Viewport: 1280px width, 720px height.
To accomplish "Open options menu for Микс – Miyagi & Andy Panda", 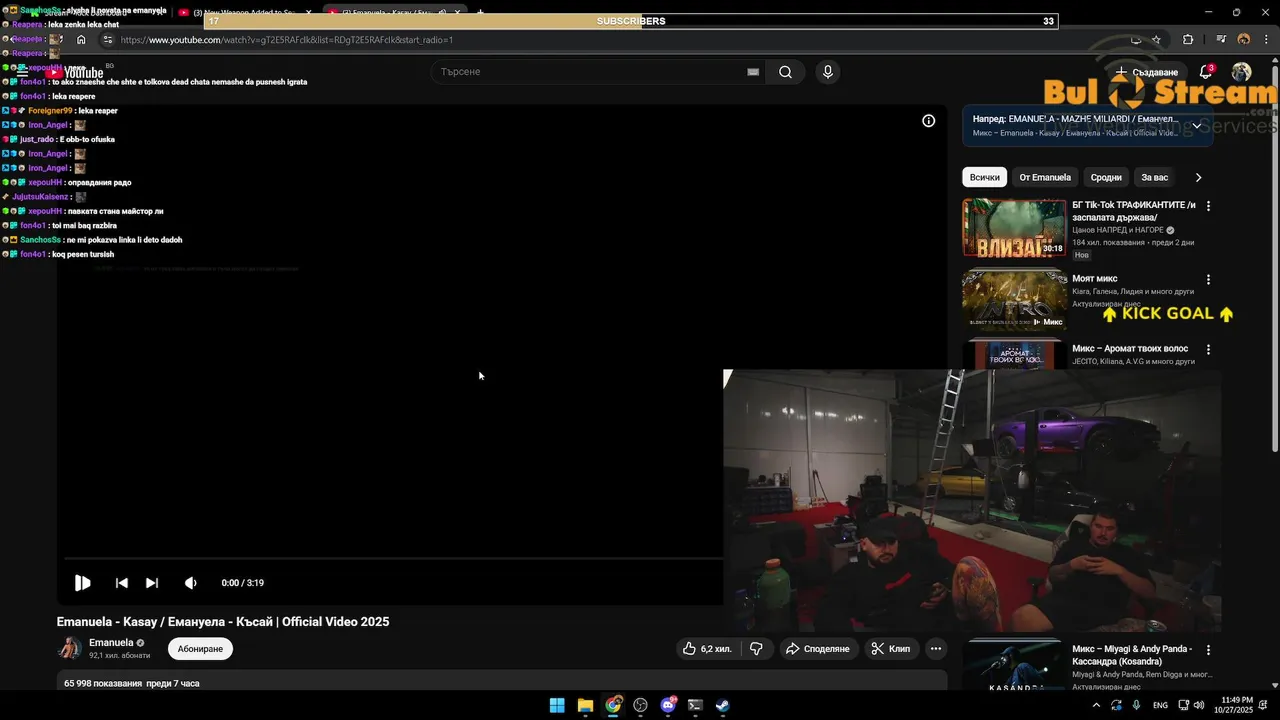I will tap(1208, 649).
